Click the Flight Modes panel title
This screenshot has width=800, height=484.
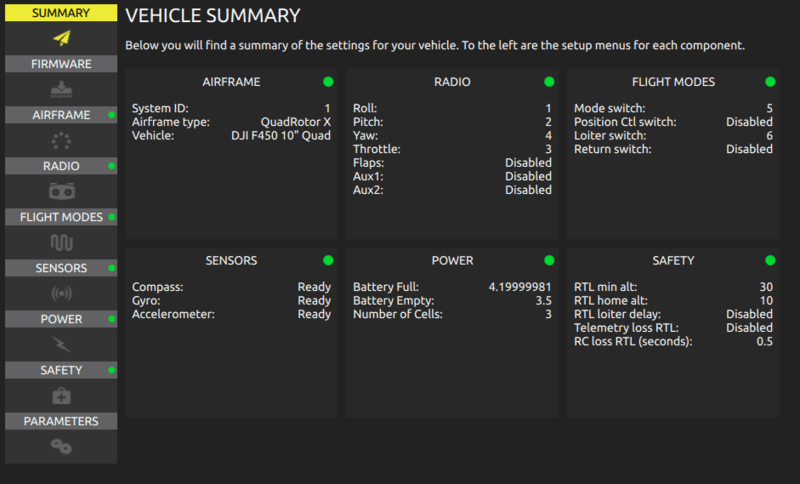[672, 82]
